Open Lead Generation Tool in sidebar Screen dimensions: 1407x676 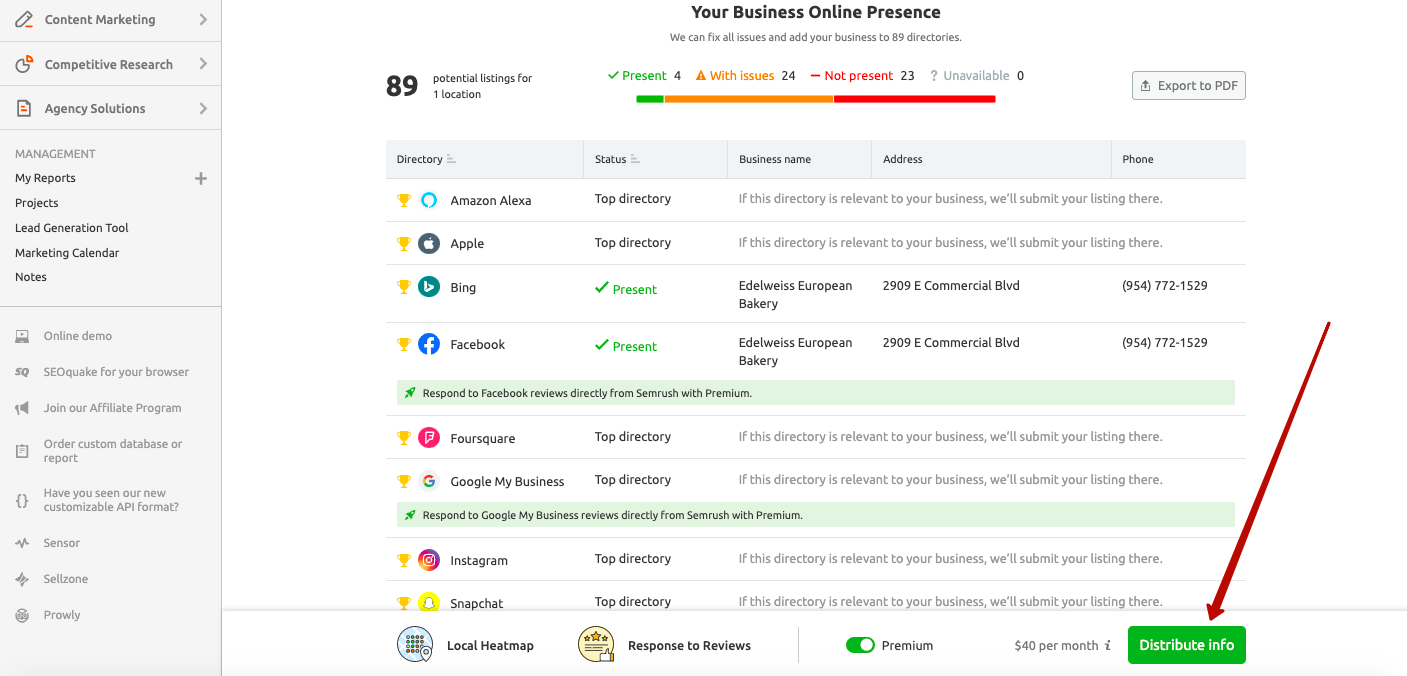[x=72, y=228]
